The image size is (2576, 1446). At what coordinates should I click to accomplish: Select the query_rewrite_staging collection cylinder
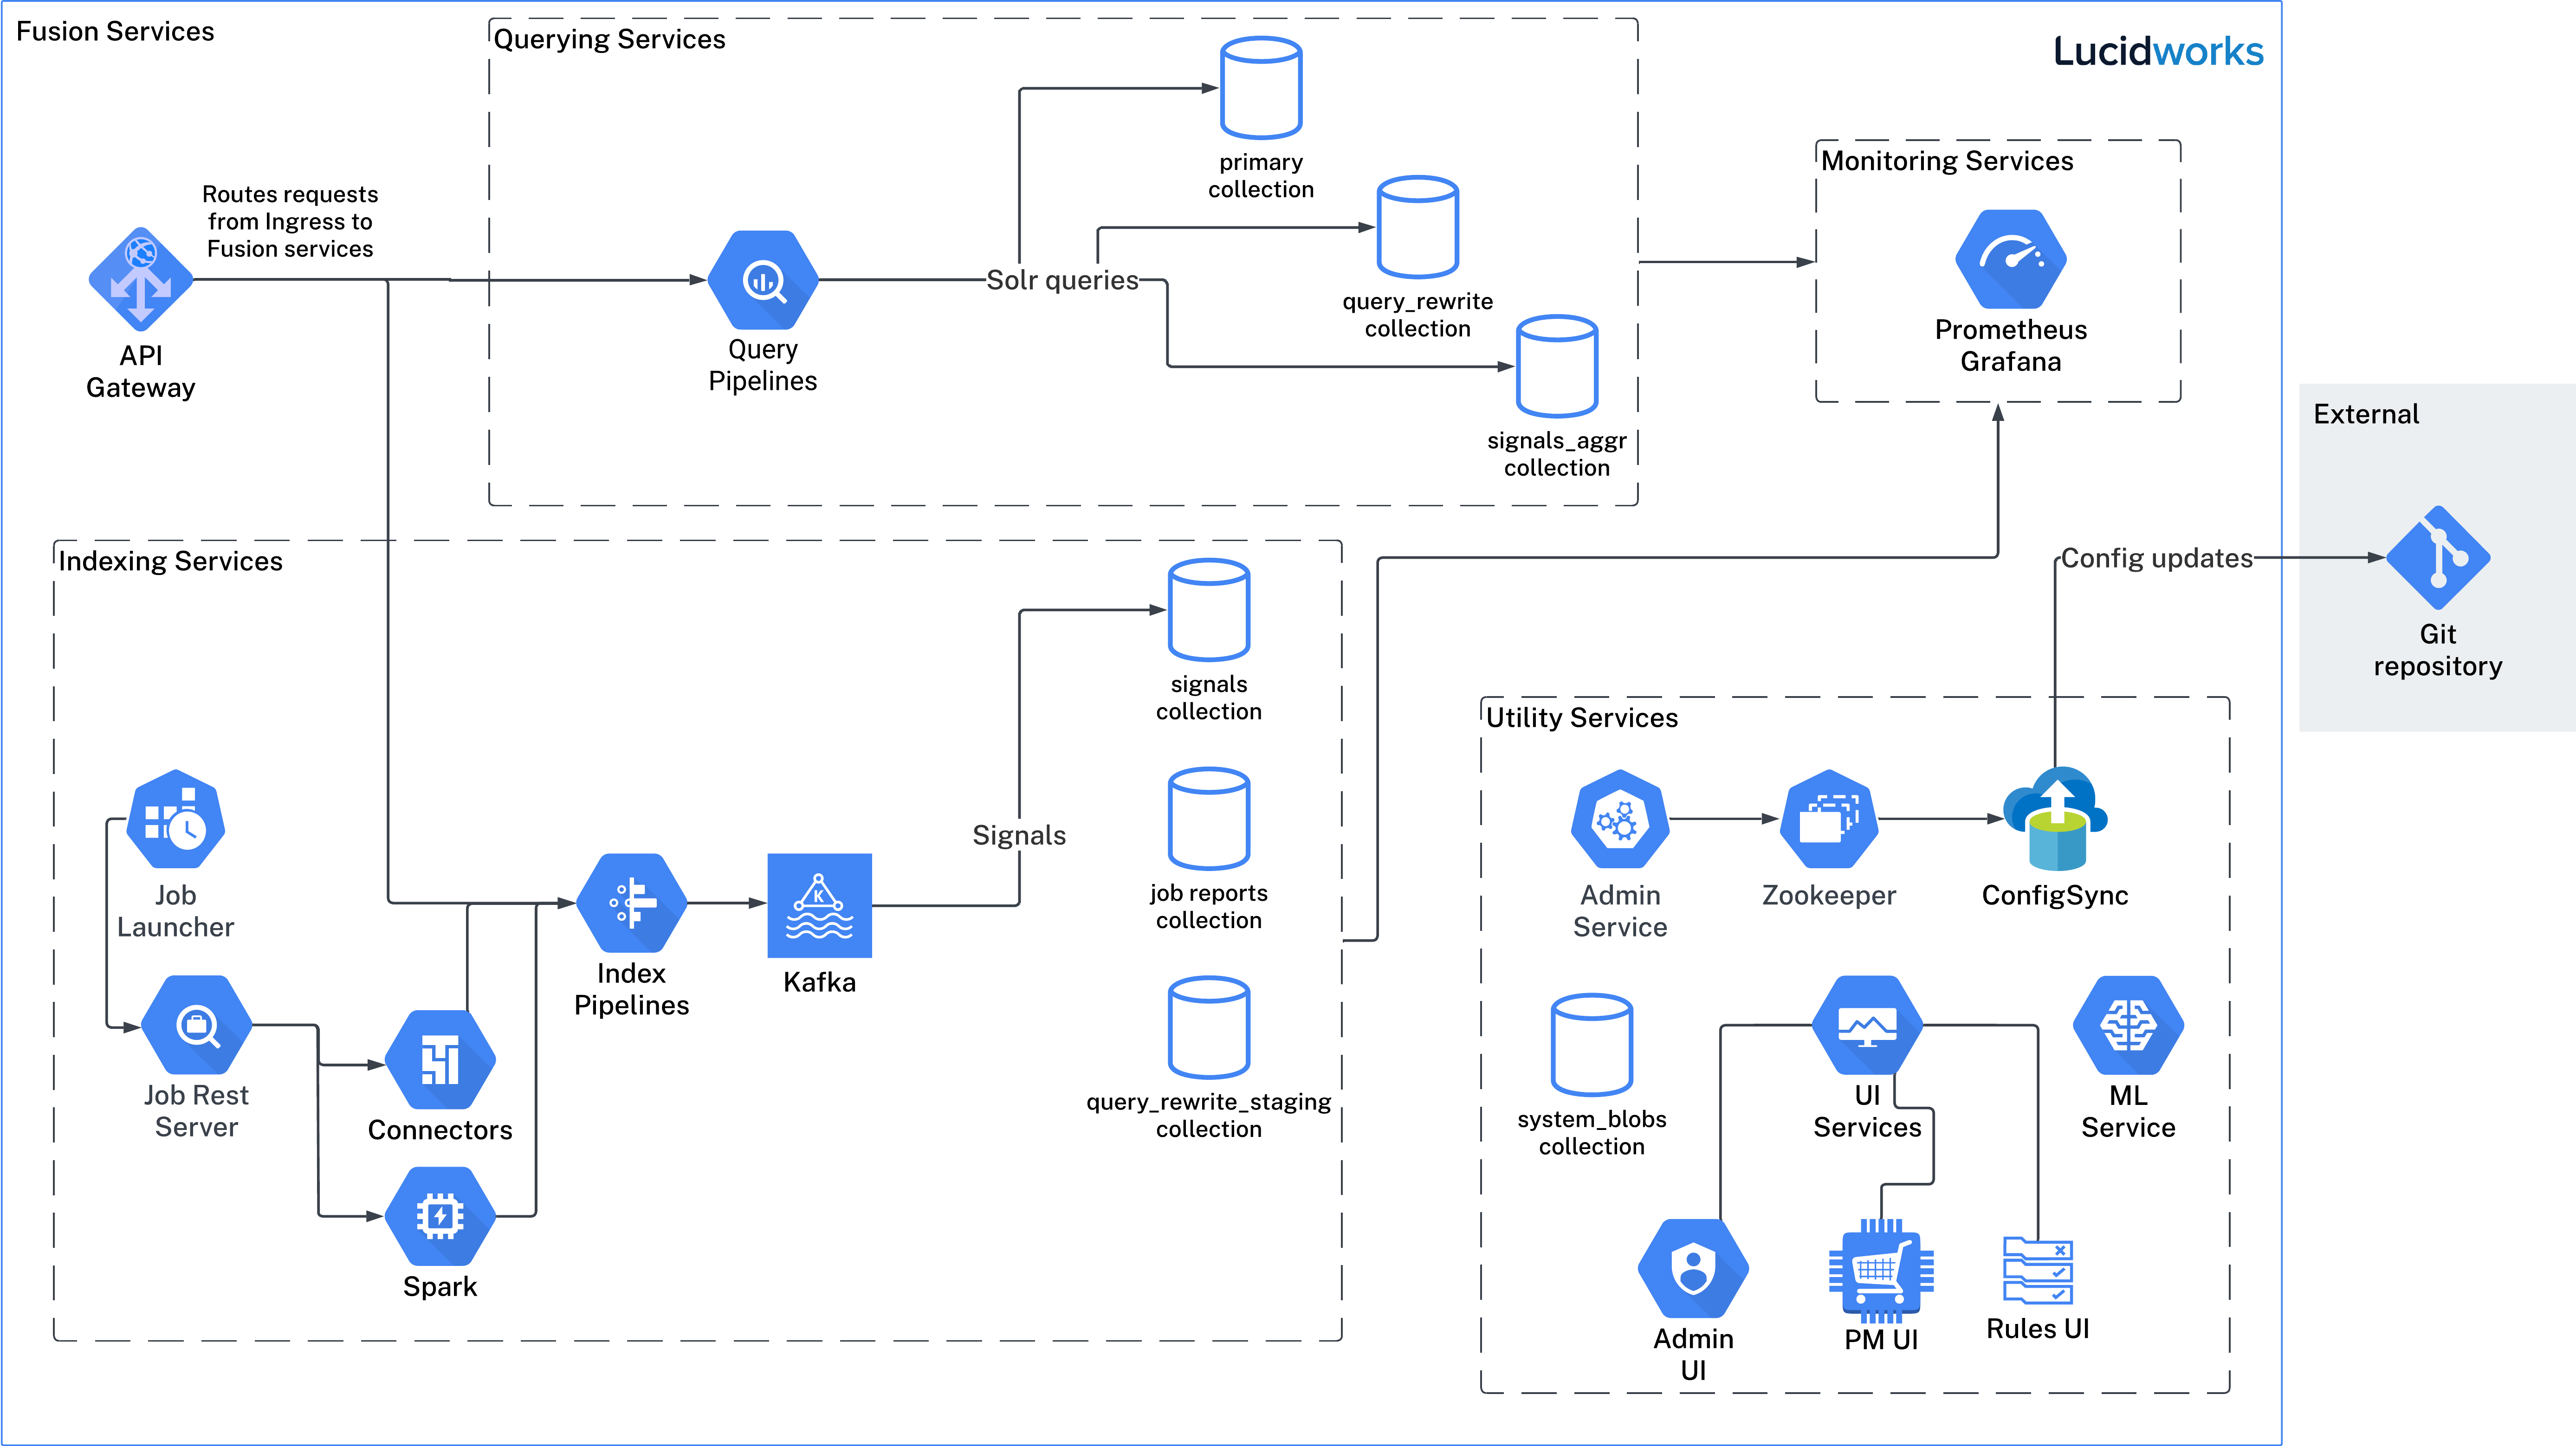(x=1209, y=1027)
